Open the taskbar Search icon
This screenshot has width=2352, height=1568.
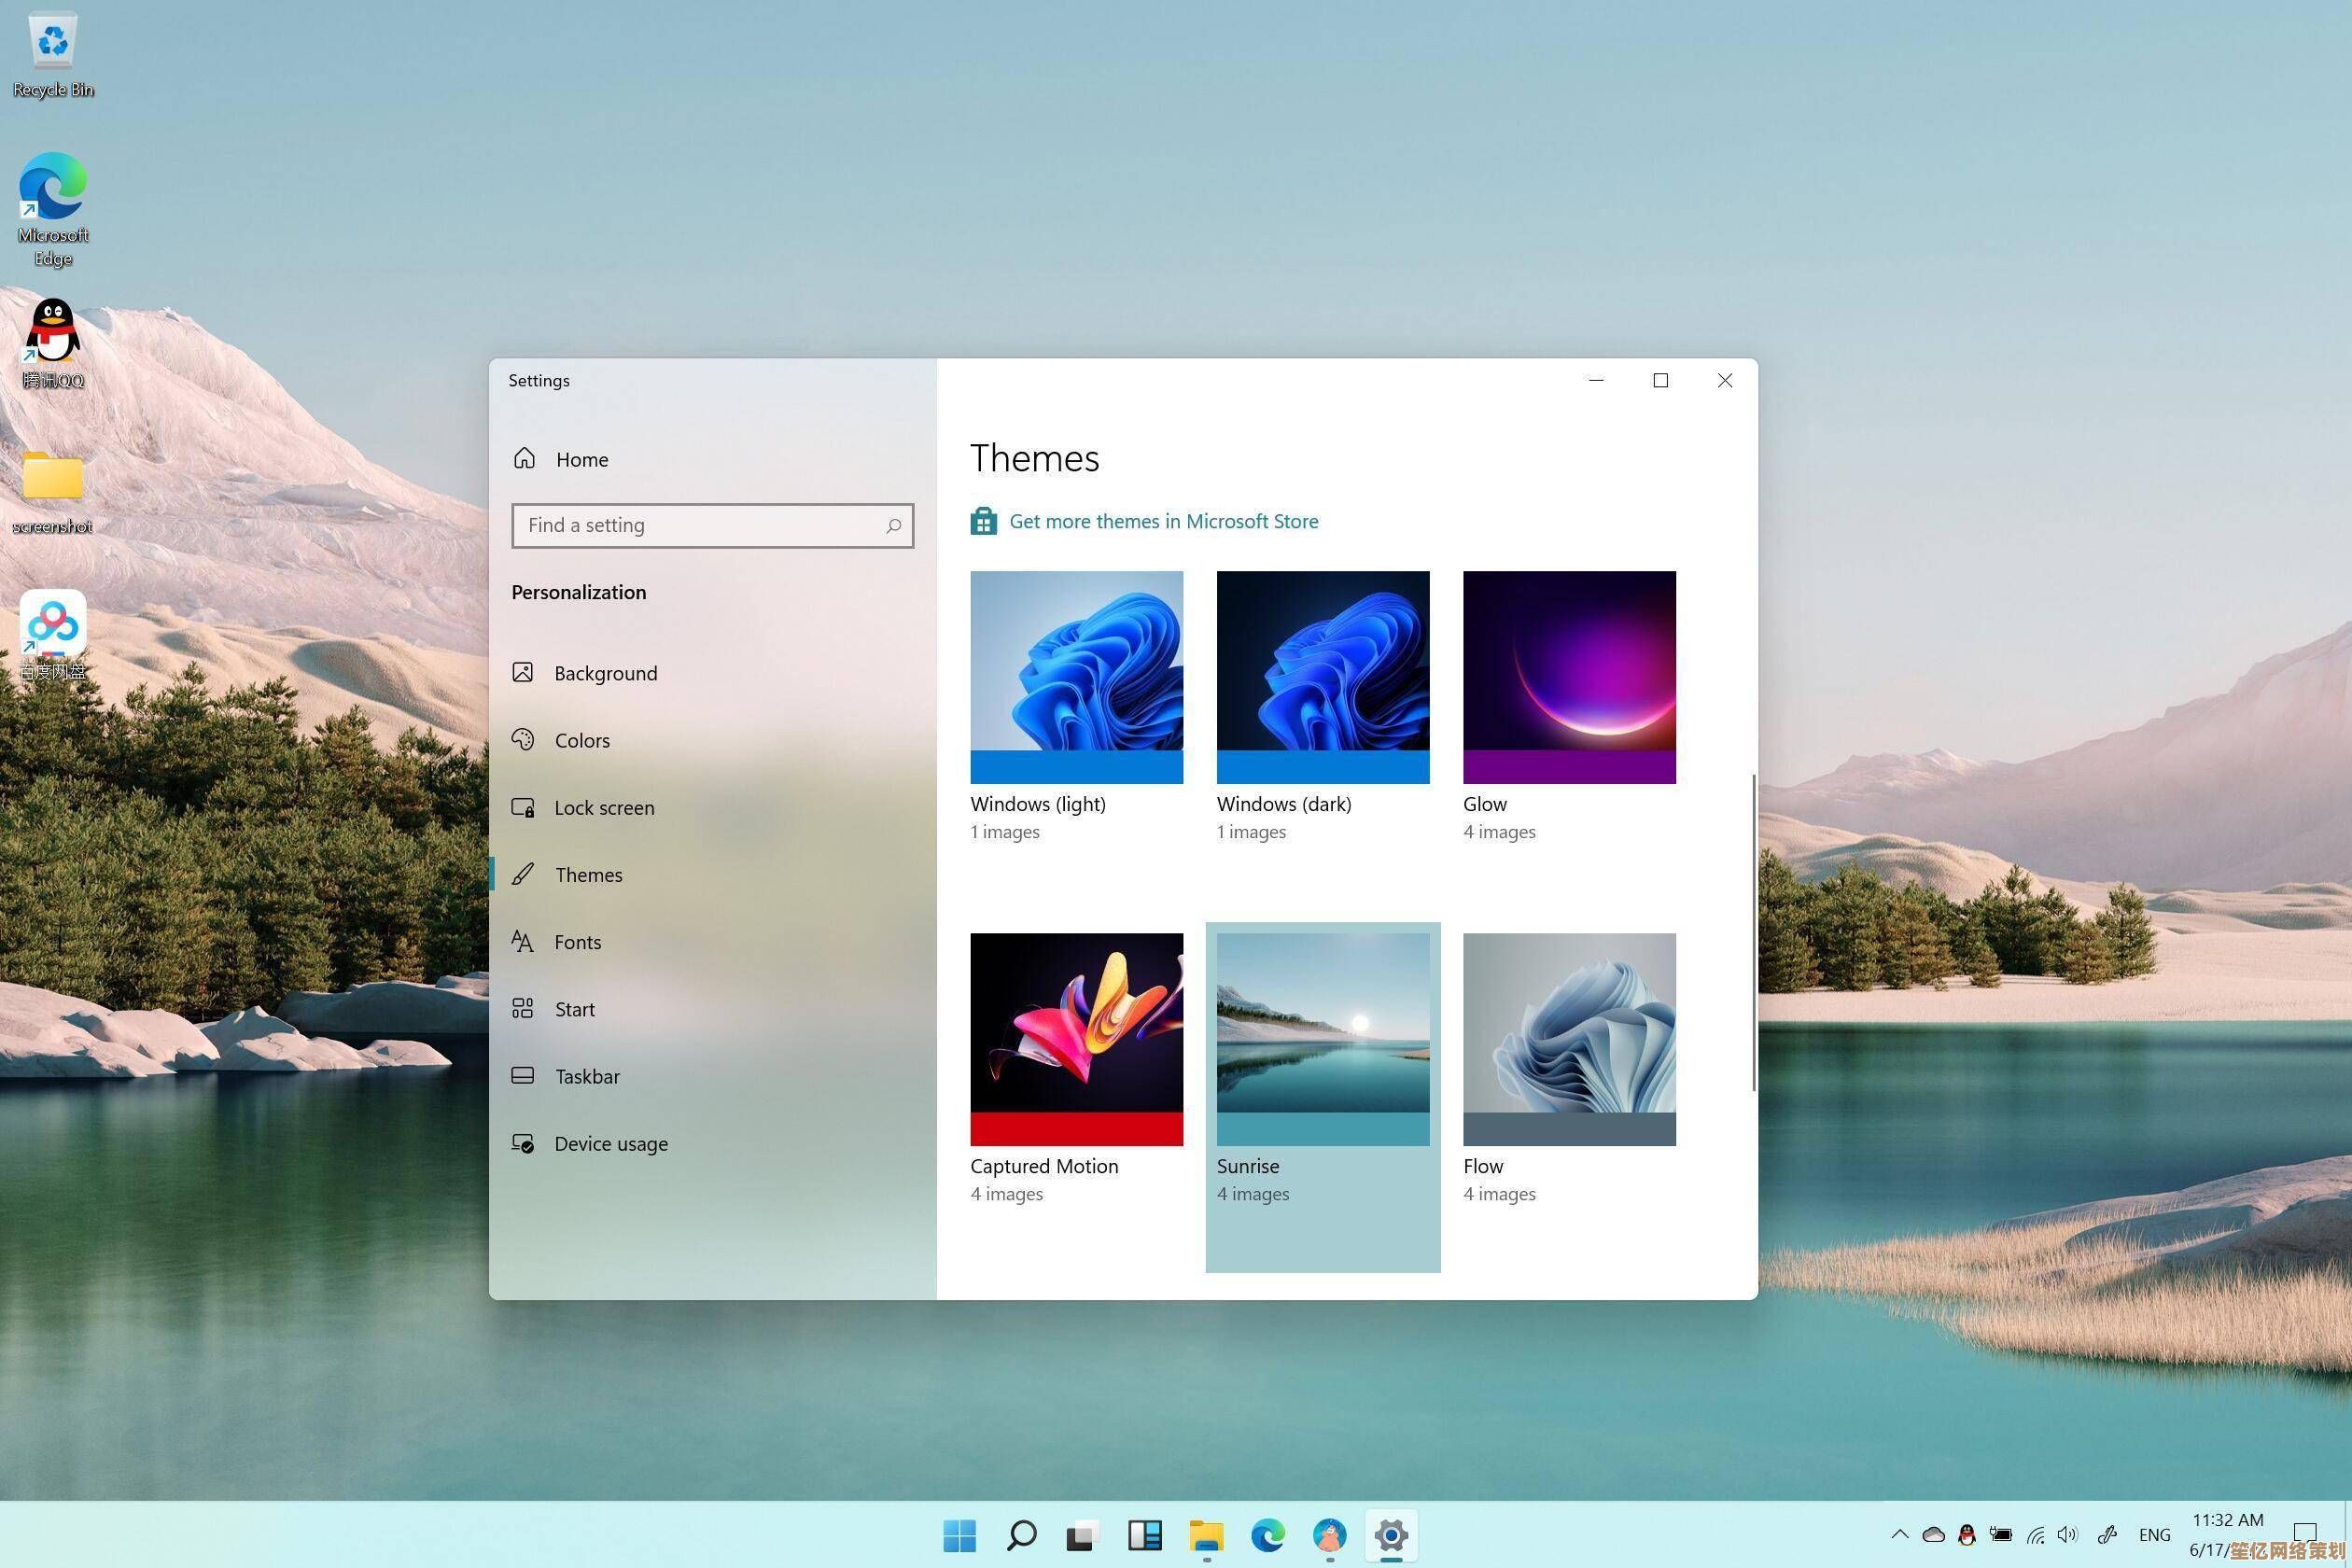click(1021, 1535)
